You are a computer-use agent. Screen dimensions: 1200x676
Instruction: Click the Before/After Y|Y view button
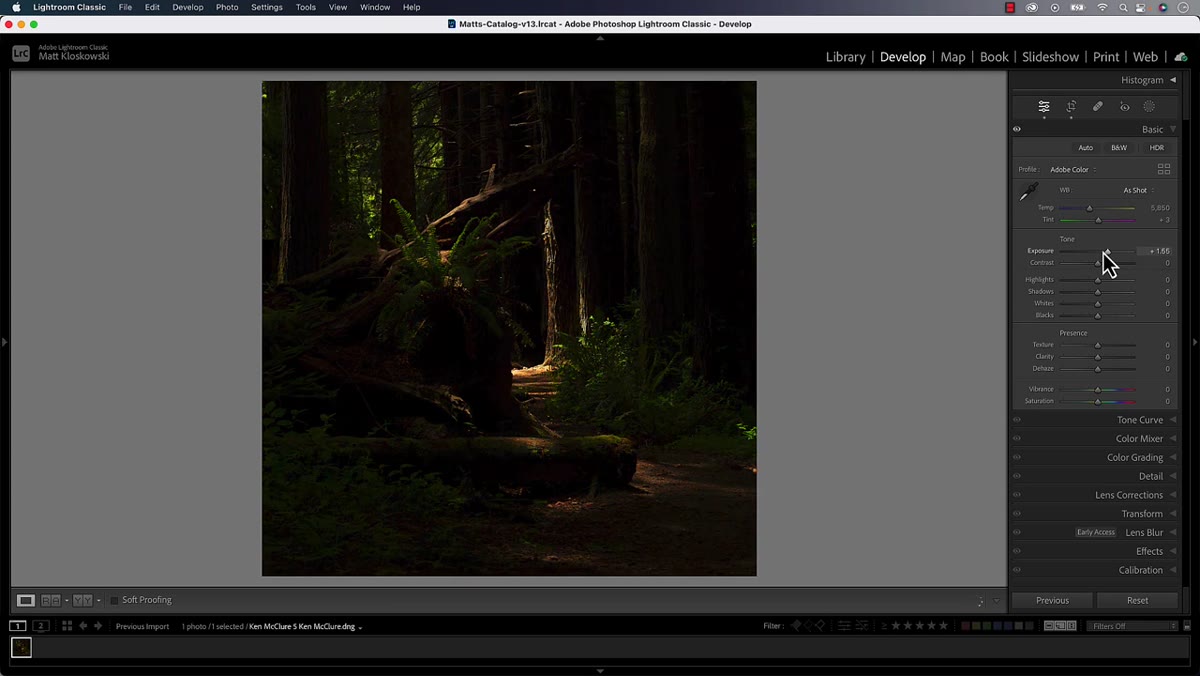pyautogui.click(x=83, y=600)
